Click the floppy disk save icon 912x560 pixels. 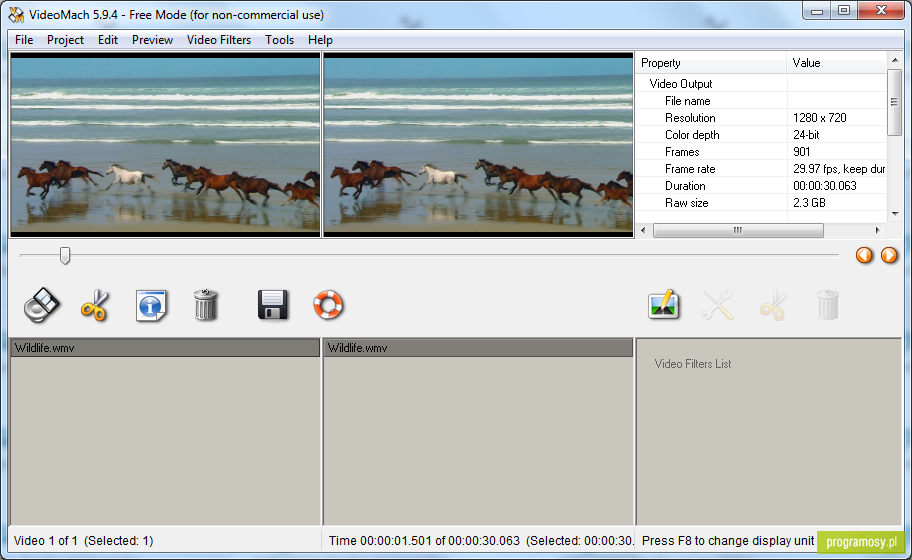pos(272,305)
